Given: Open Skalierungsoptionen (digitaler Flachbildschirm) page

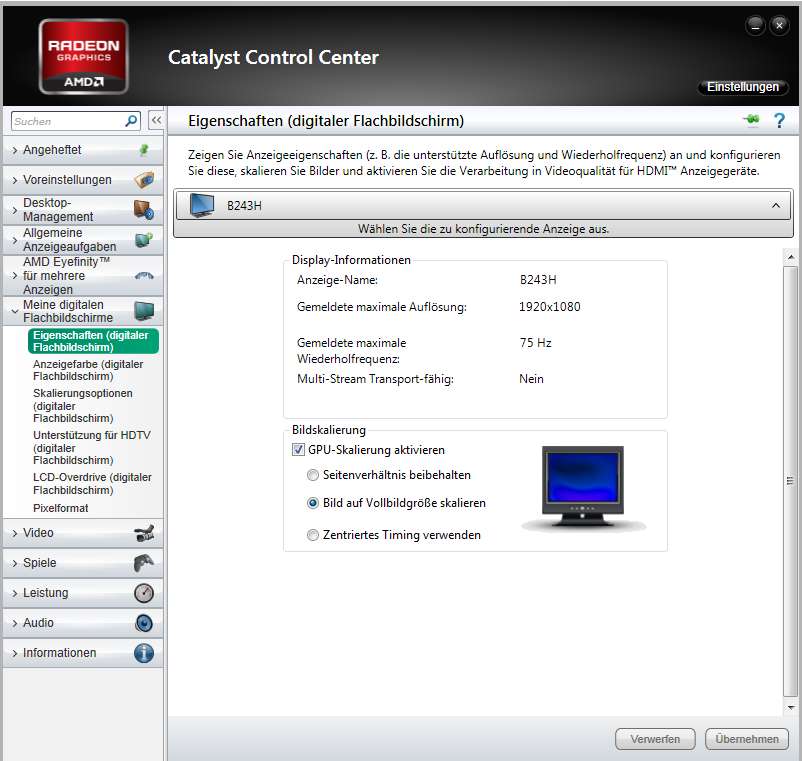Looking at the screenshot, I should [x=83, y=406].
